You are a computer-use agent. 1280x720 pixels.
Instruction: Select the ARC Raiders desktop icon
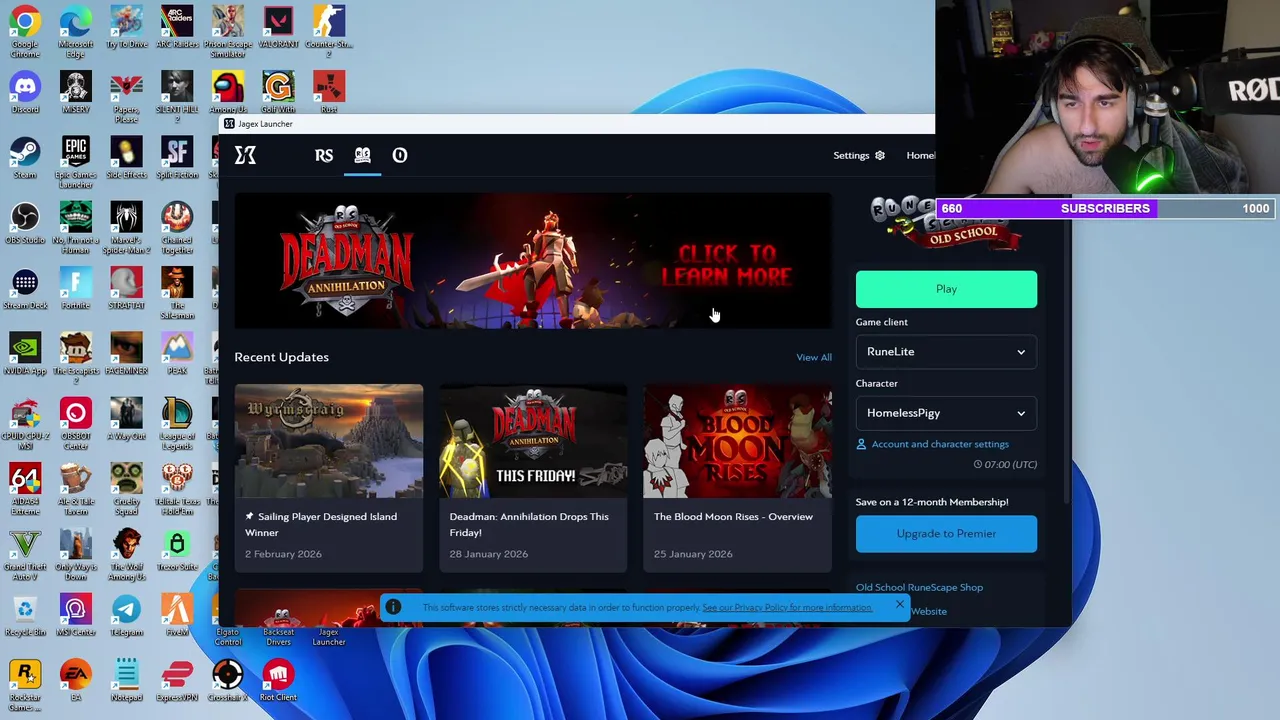coord(177,28)
